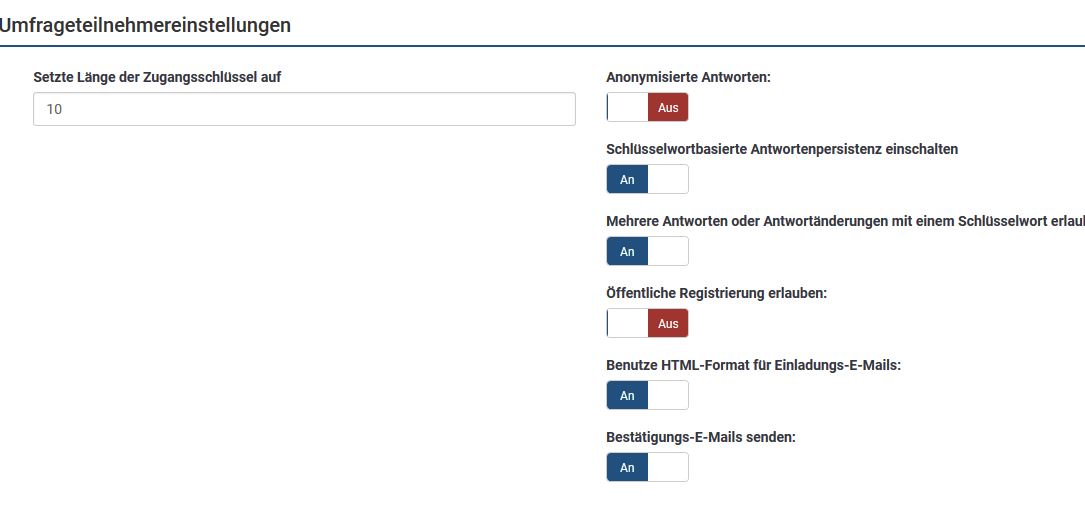This screenshot has width=1085, height=530.
Task: Click the empty left half of Anonymisierte Antworten switch
Action: click(x=627, y=108)
